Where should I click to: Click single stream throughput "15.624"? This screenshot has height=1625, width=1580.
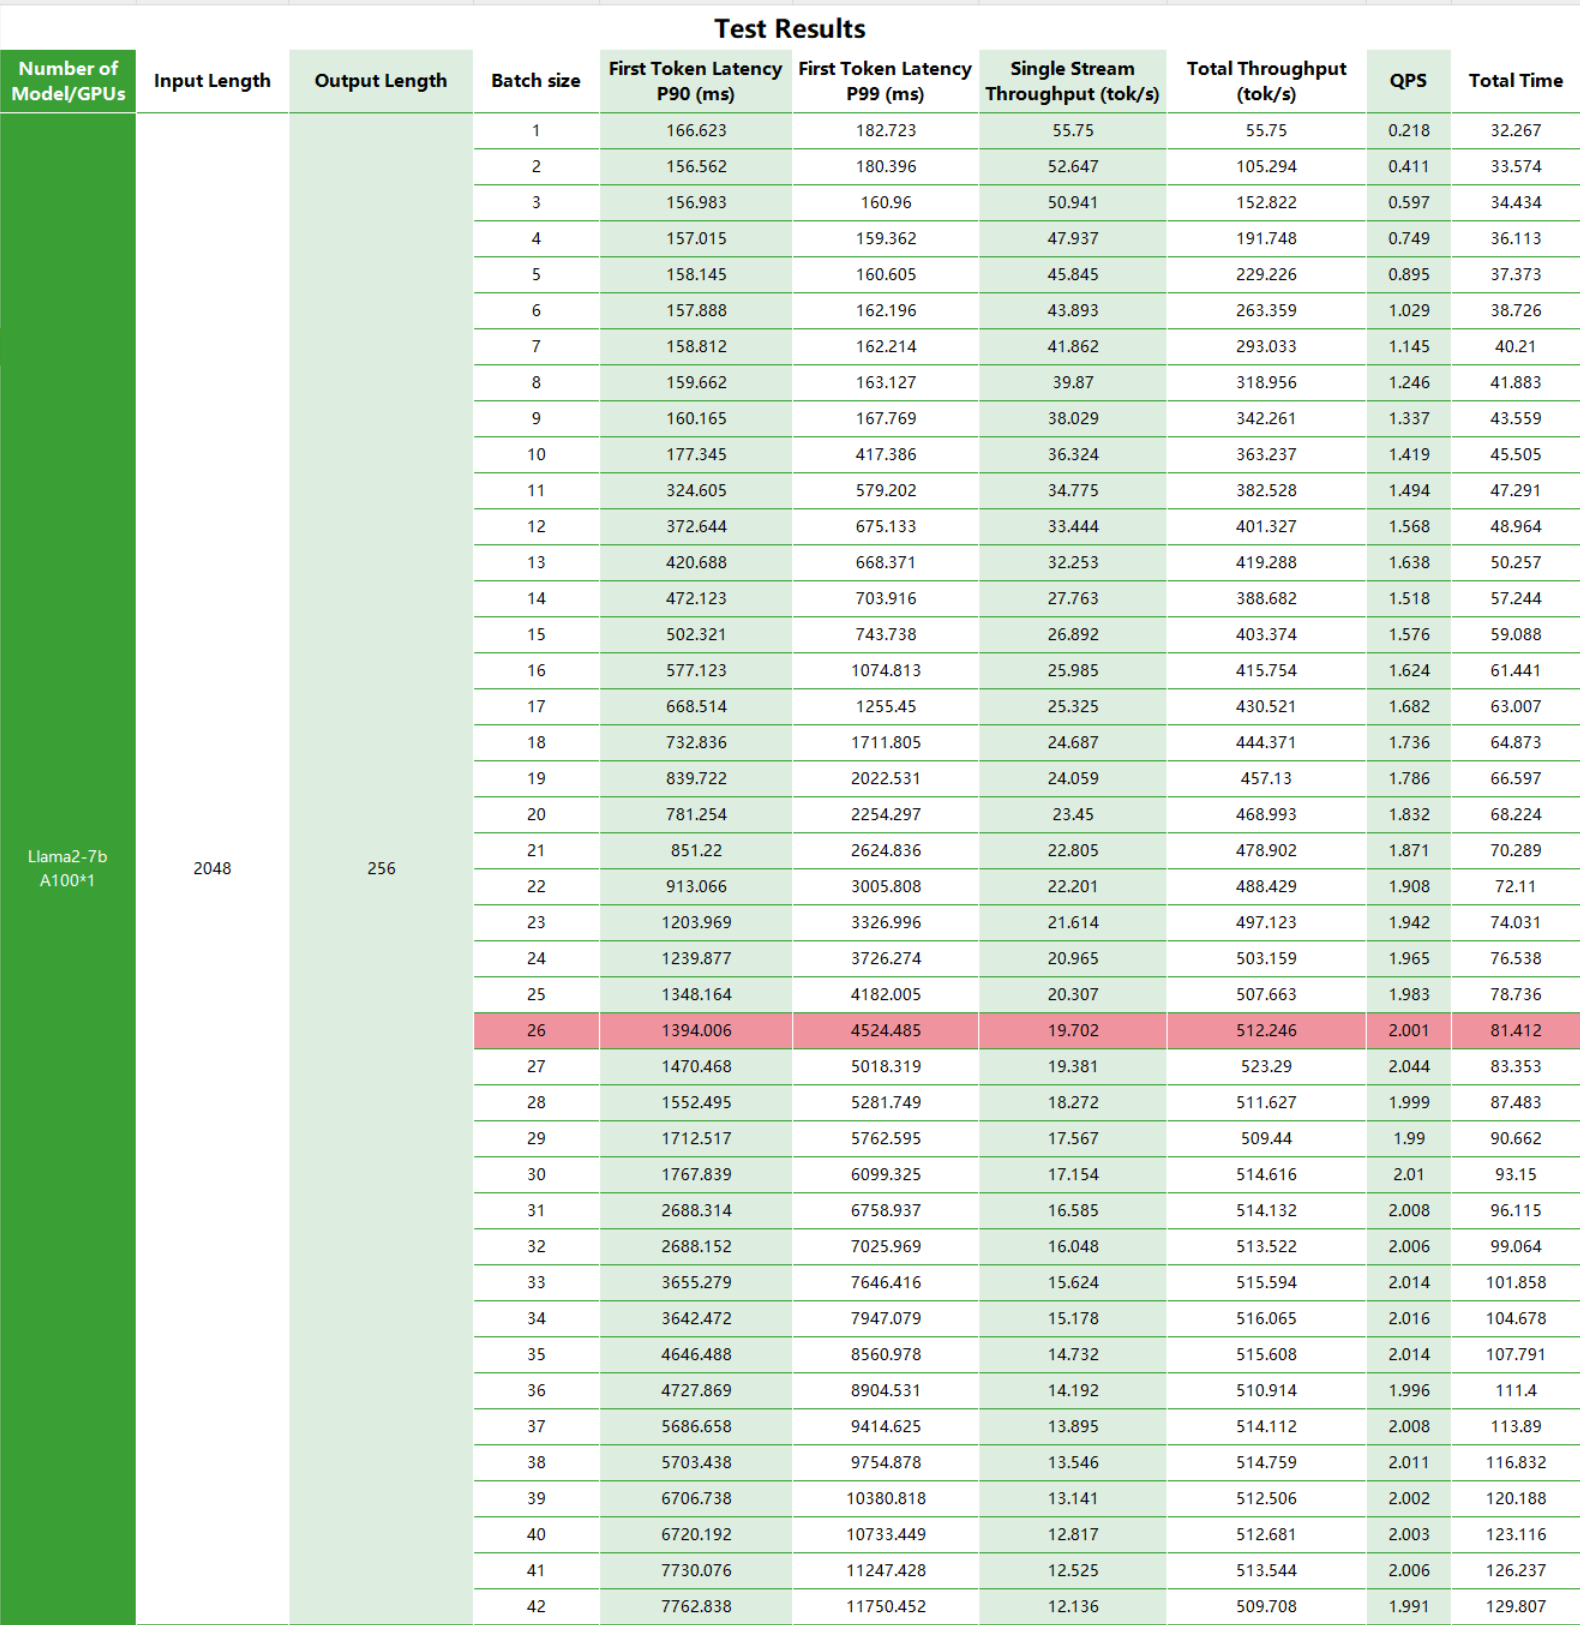tap(1072, 1283)
